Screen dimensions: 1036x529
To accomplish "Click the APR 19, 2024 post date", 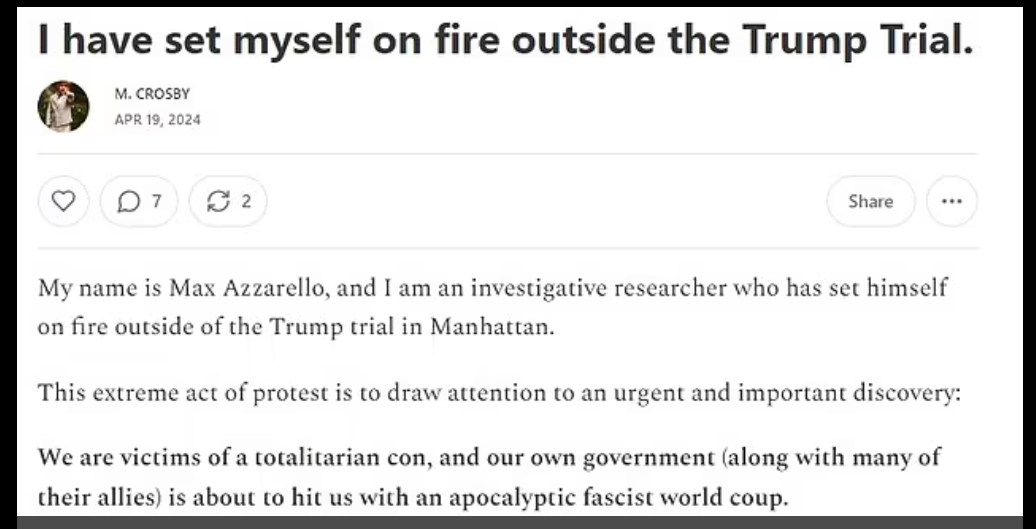I will click(x=157, y=120).
